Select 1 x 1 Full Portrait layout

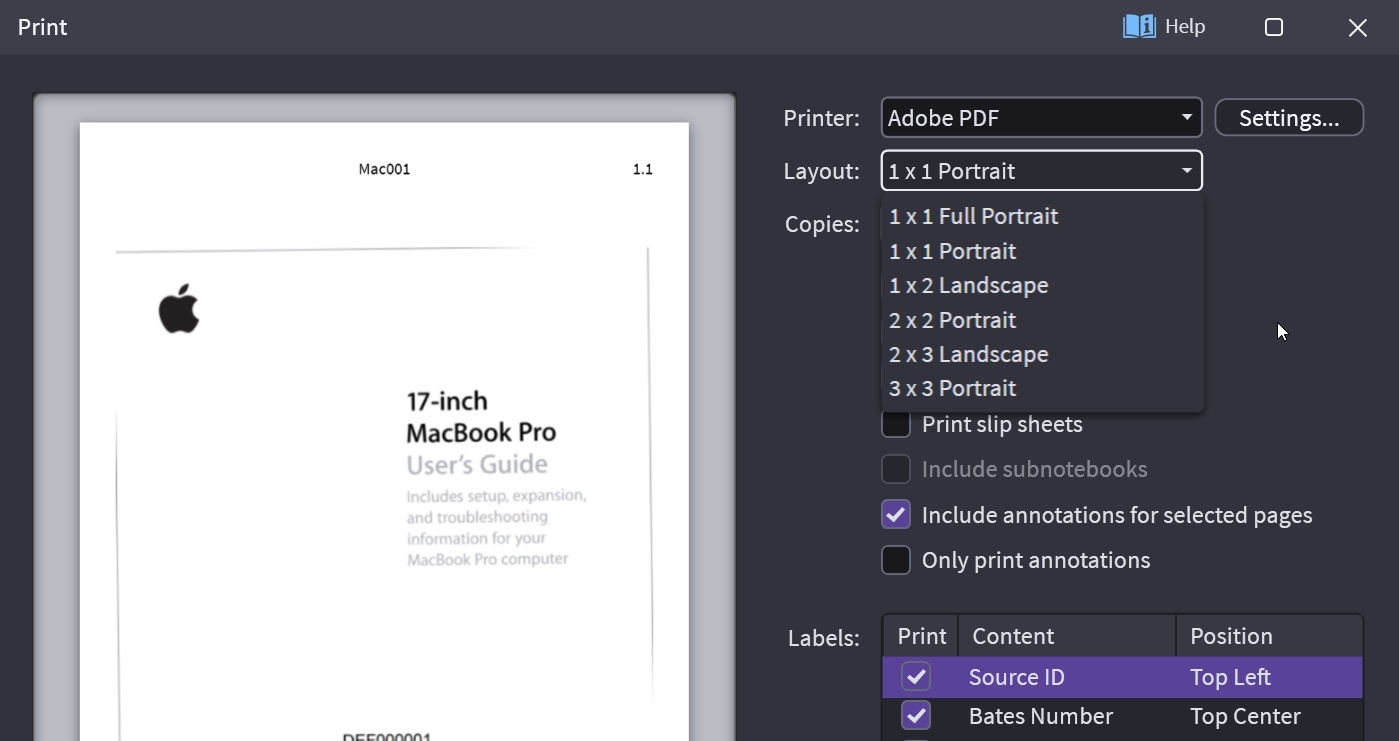973,216
